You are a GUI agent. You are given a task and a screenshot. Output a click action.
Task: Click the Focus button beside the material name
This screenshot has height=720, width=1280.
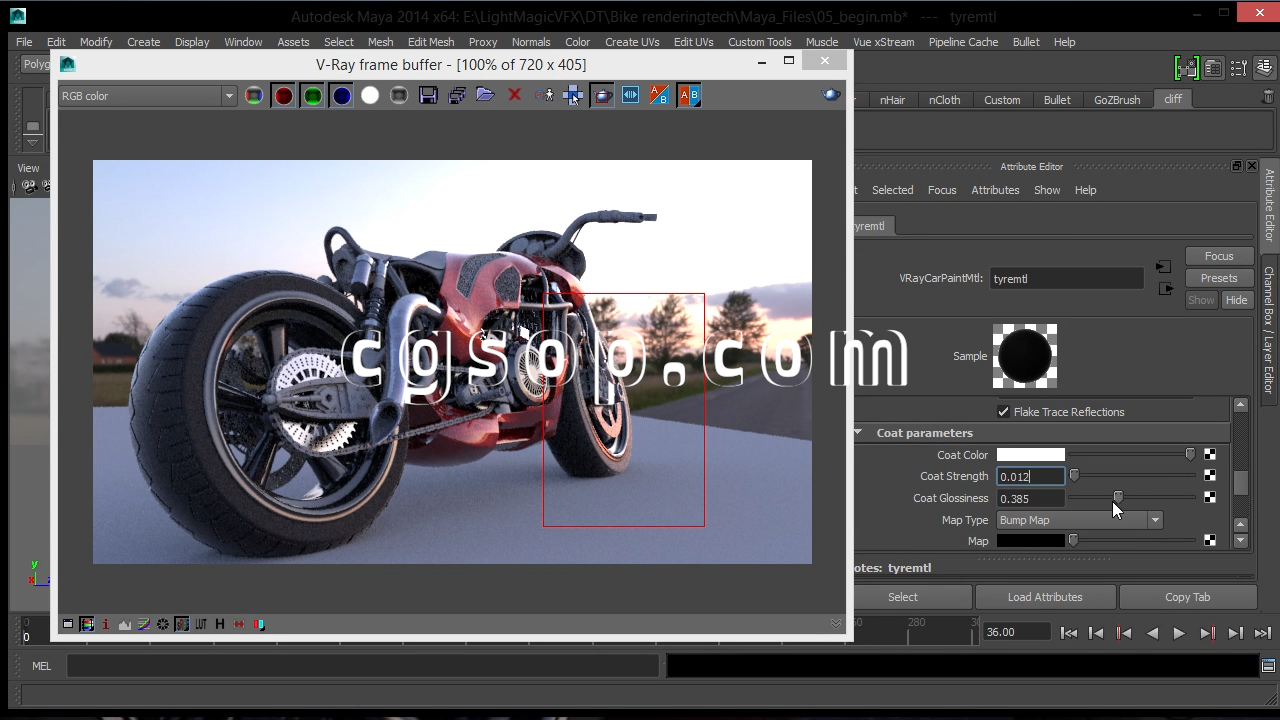(1219, 256)
